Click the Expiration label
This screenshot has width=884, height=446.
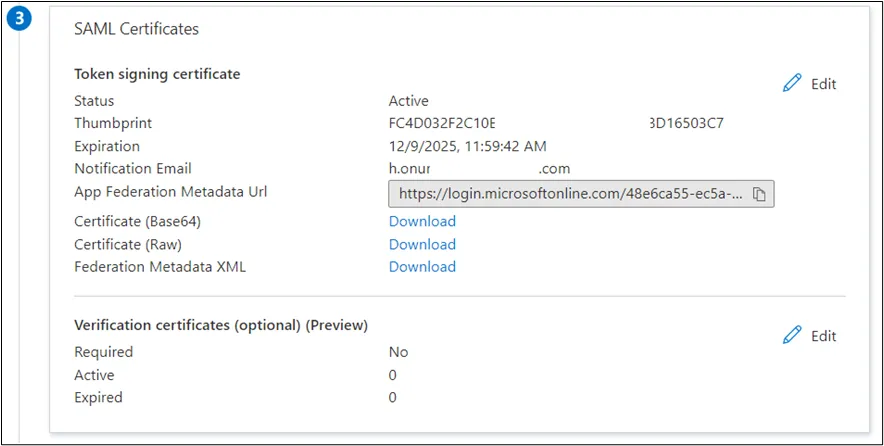click(107, 146)
